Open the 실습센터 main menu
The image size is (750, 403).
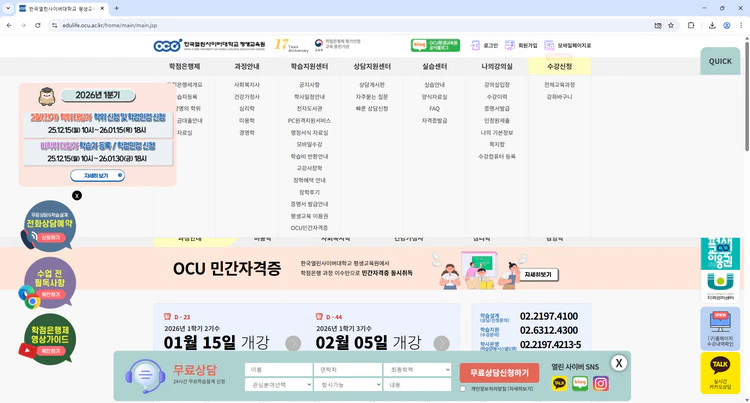(434, 66)
